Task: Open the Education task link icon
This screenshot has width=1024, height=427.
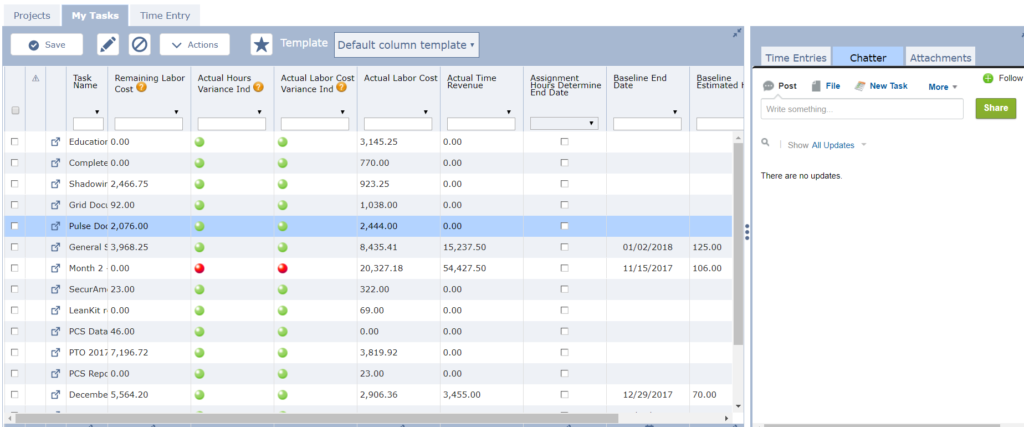Action: pos(56,142)
